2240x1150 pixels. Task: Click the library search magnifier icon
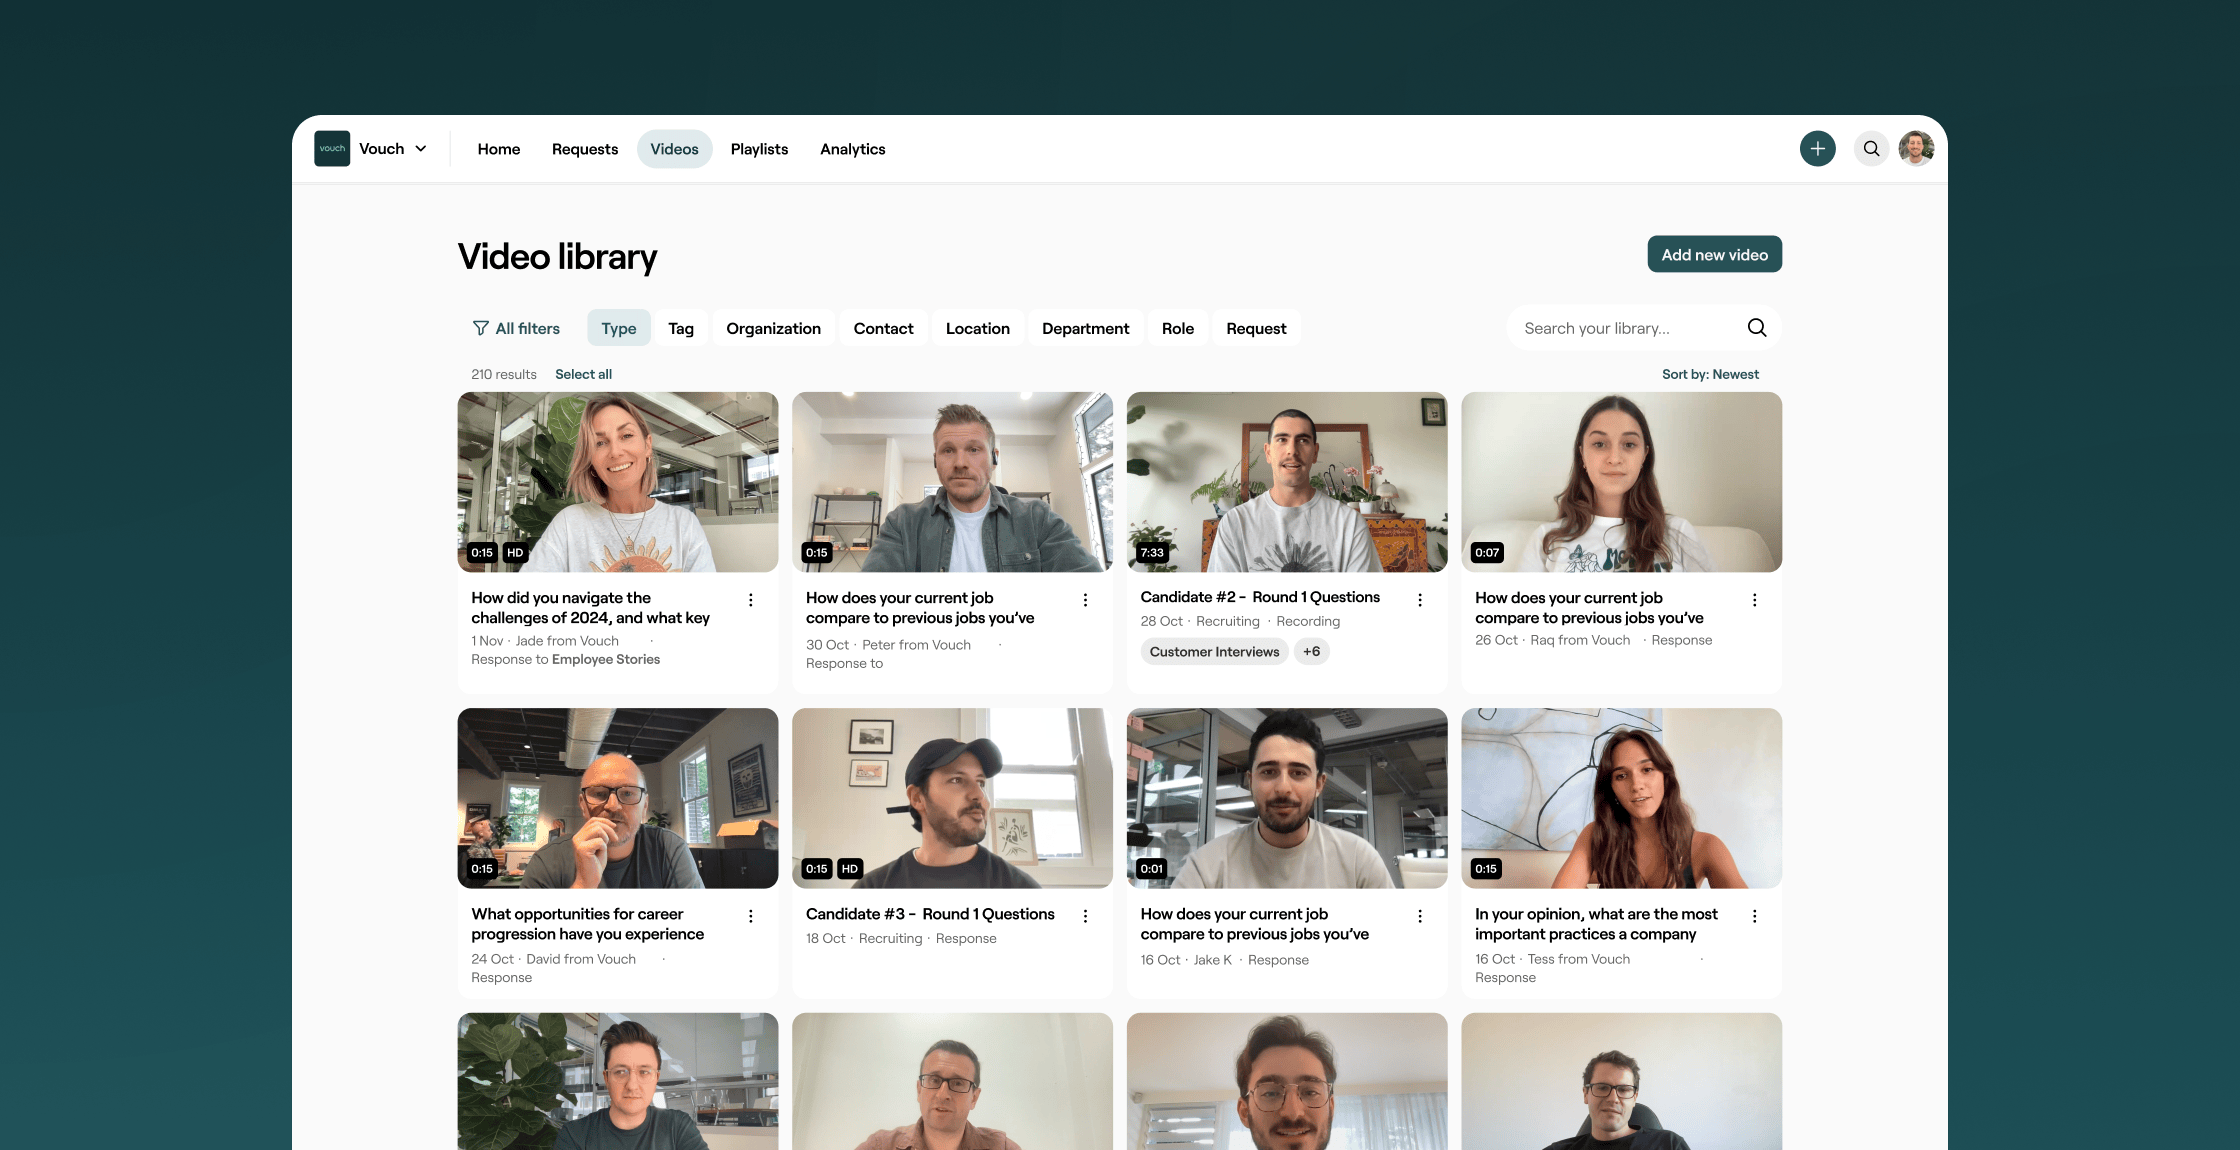coord(1757,328)
